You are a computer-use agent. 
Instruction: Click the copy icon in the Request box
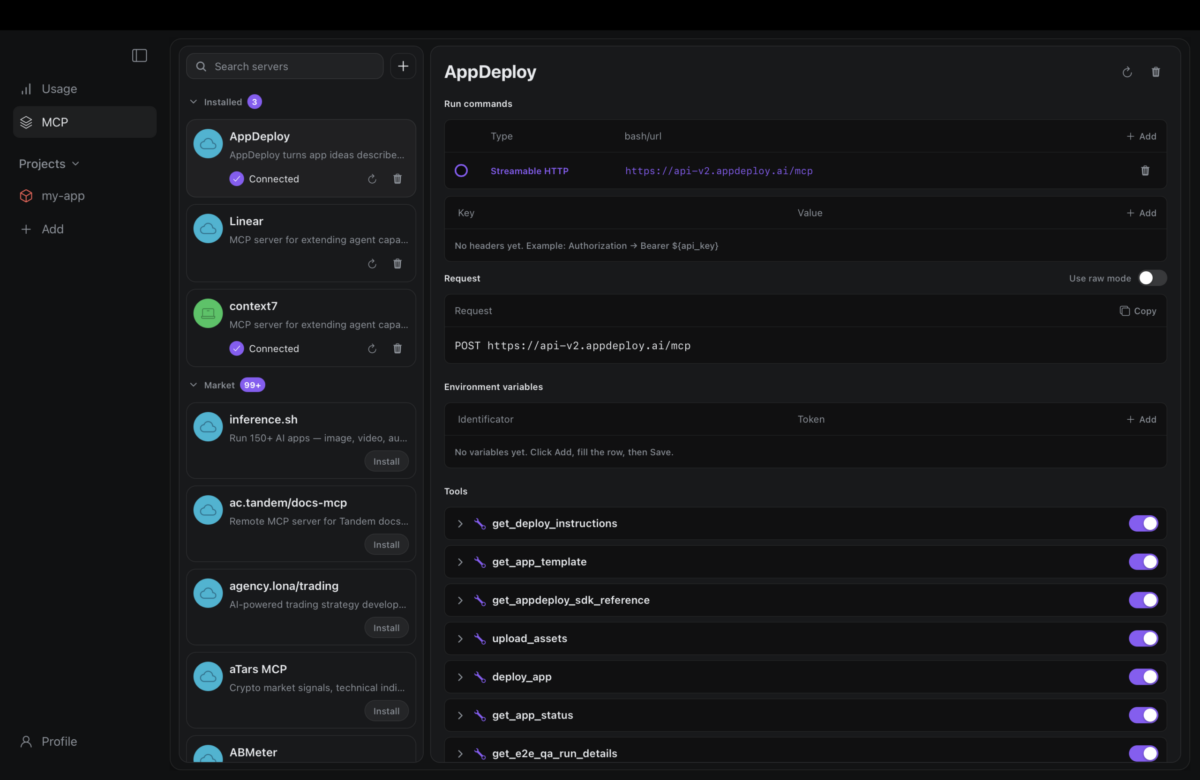pos(1125,311)
